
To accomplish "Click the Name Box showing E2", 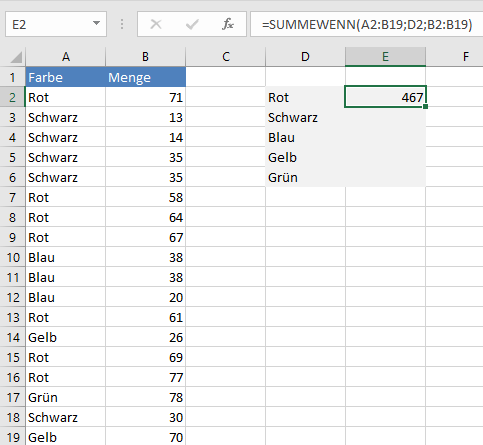I will tap(56, 24).
